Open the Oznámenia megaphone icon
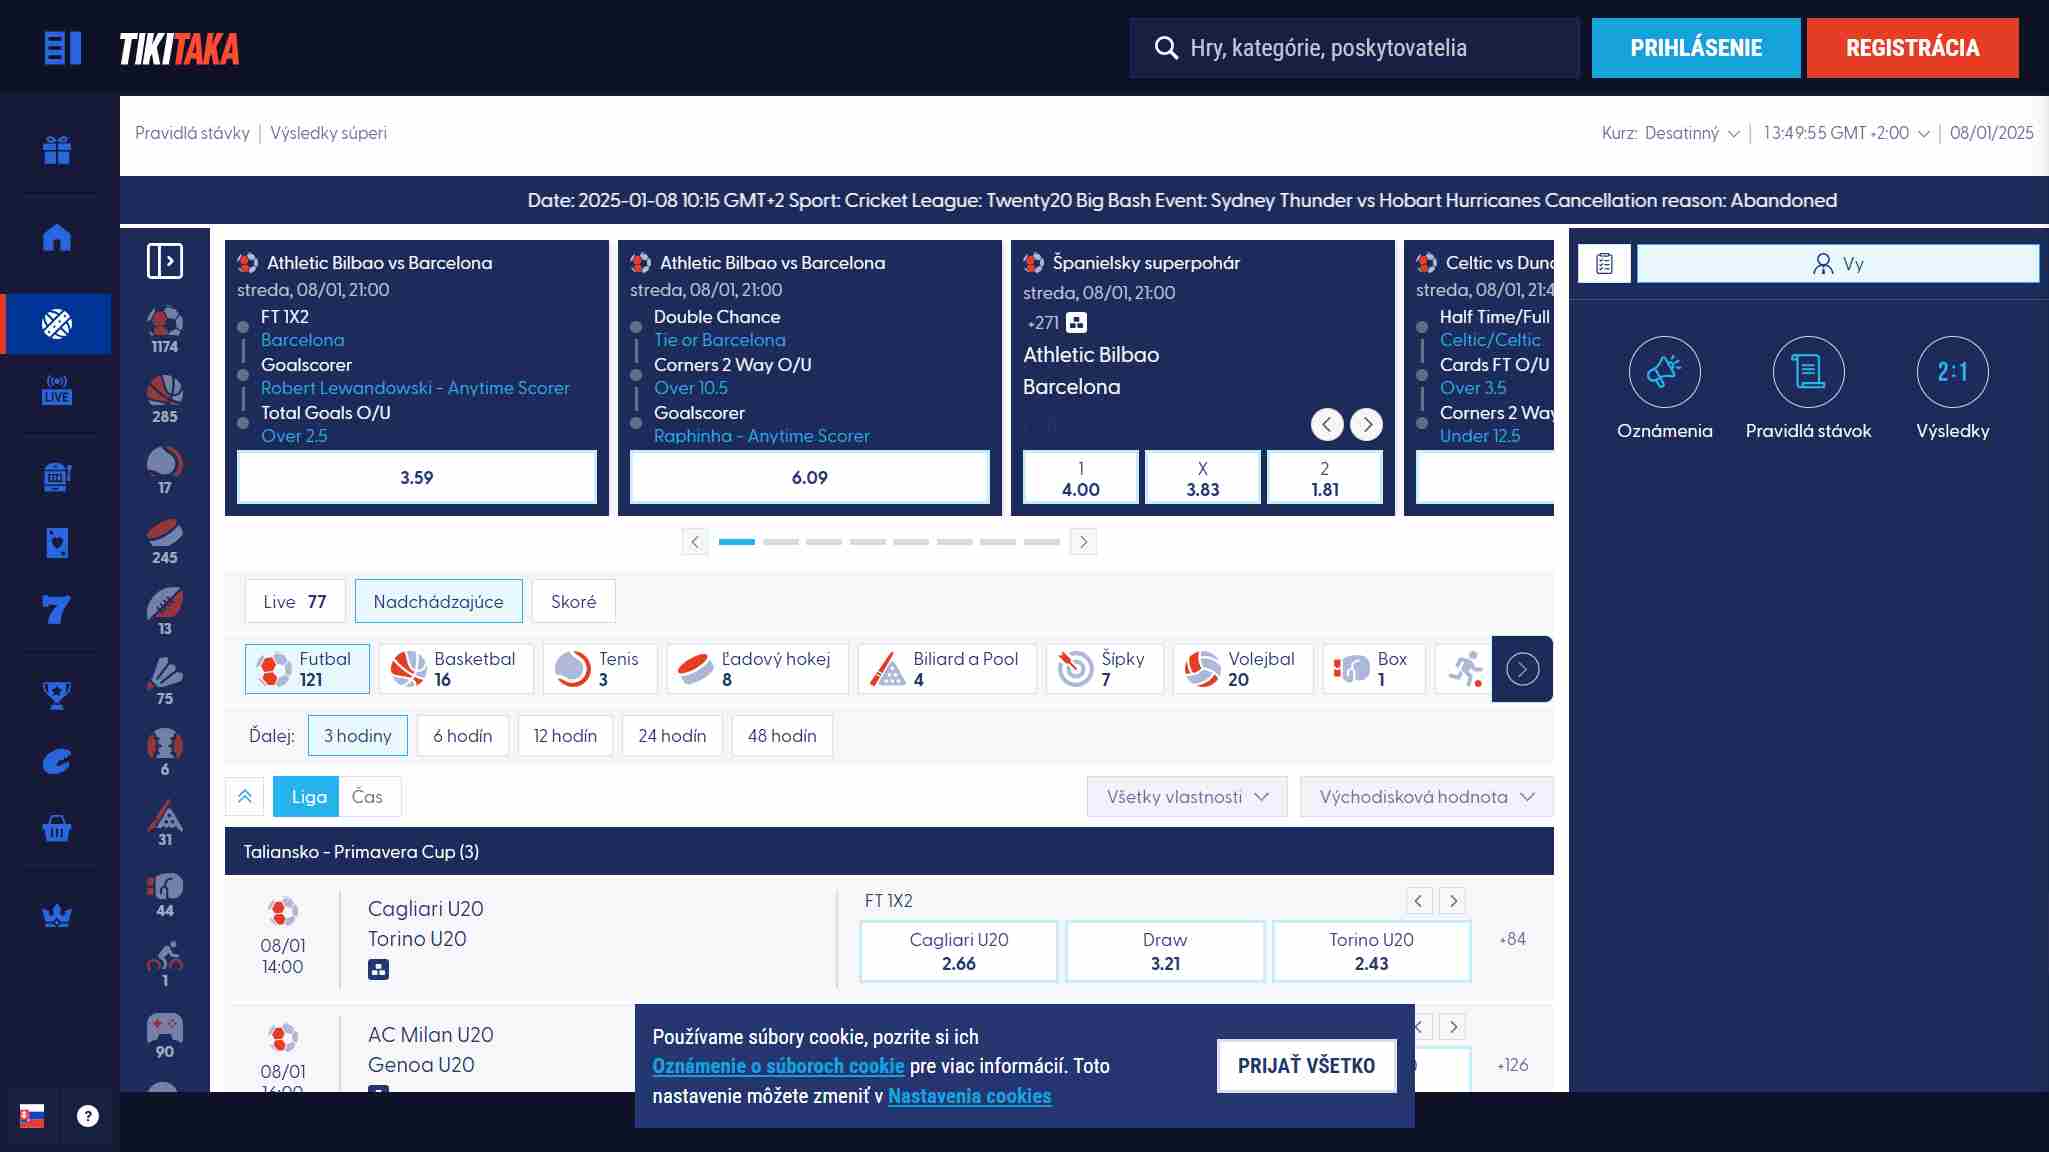The height and width of the screenshot is (1152, 2049). pos(1664,372)
